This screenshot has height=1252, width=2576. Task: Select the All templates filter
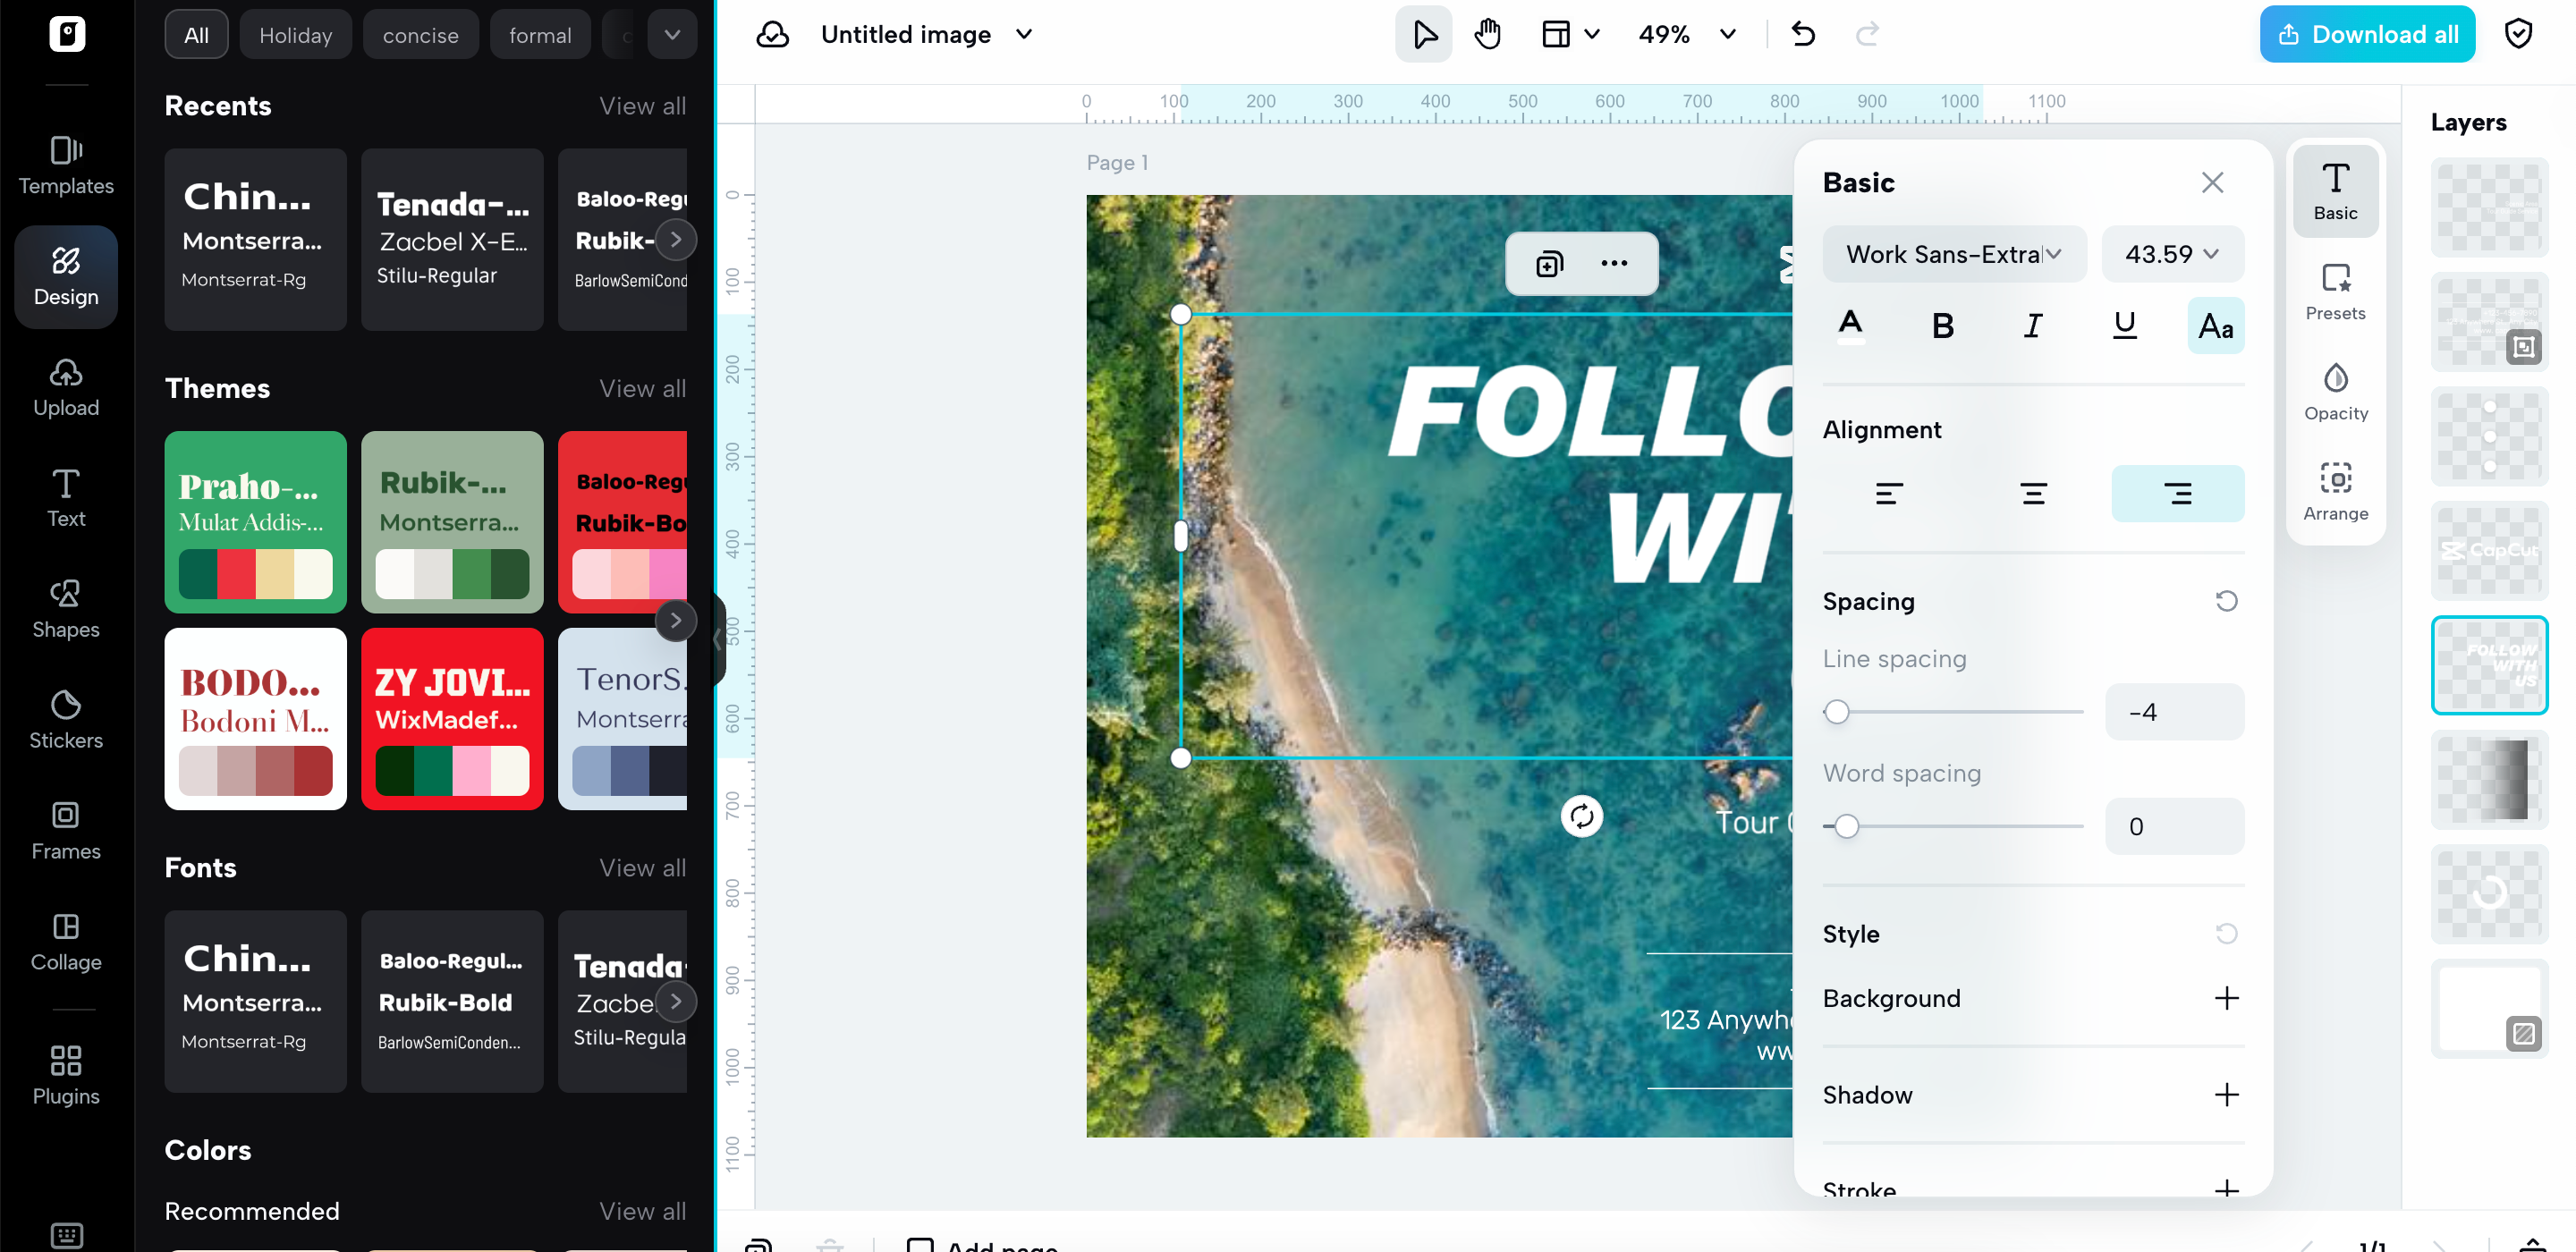click(196, 33)
